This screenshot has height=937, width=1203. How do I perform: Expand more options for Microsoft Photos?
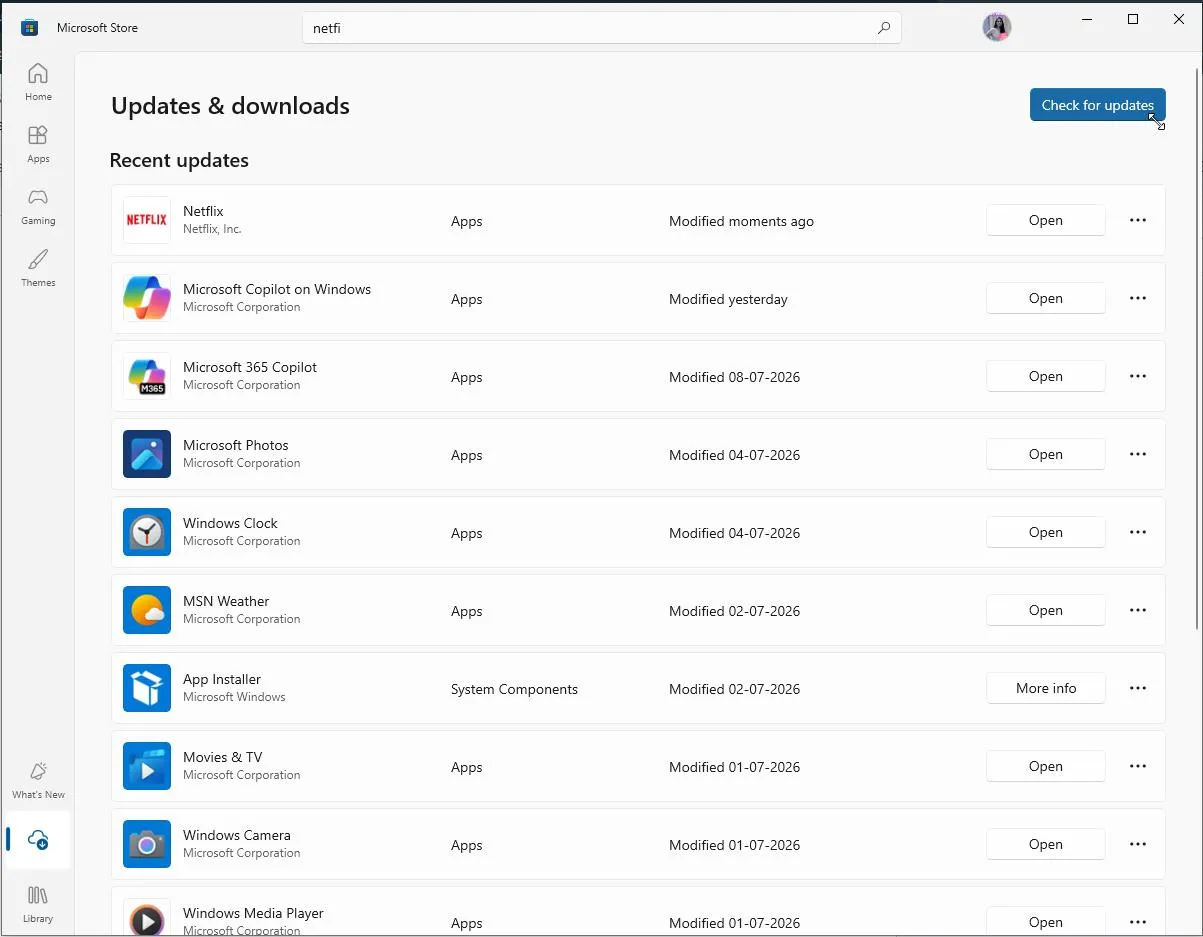click(x=1137, y=454)
